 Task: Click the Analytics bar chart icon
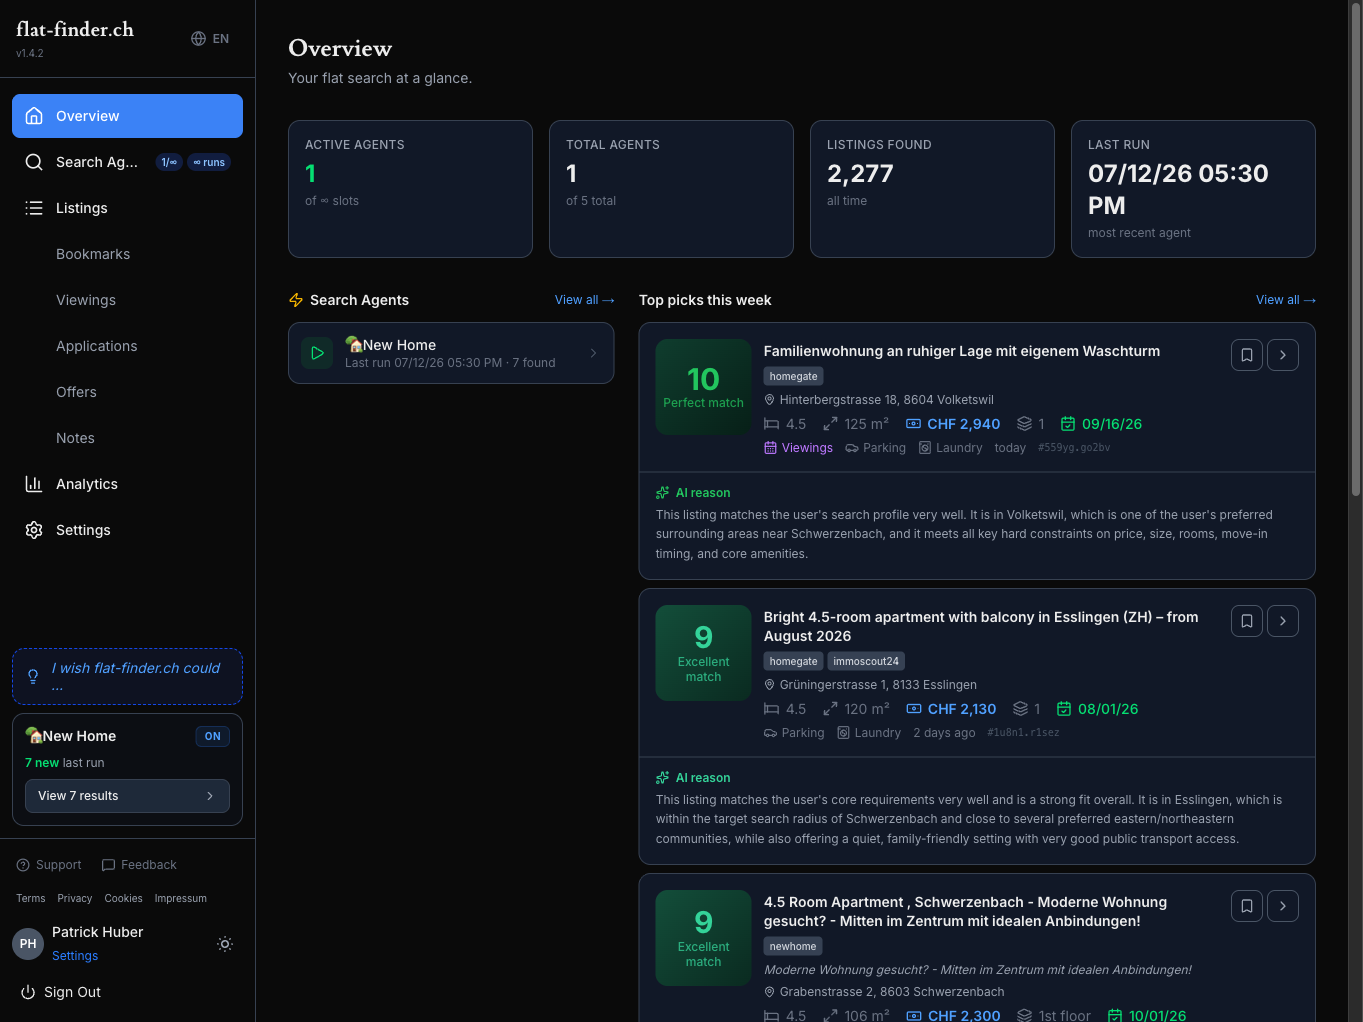34,484
